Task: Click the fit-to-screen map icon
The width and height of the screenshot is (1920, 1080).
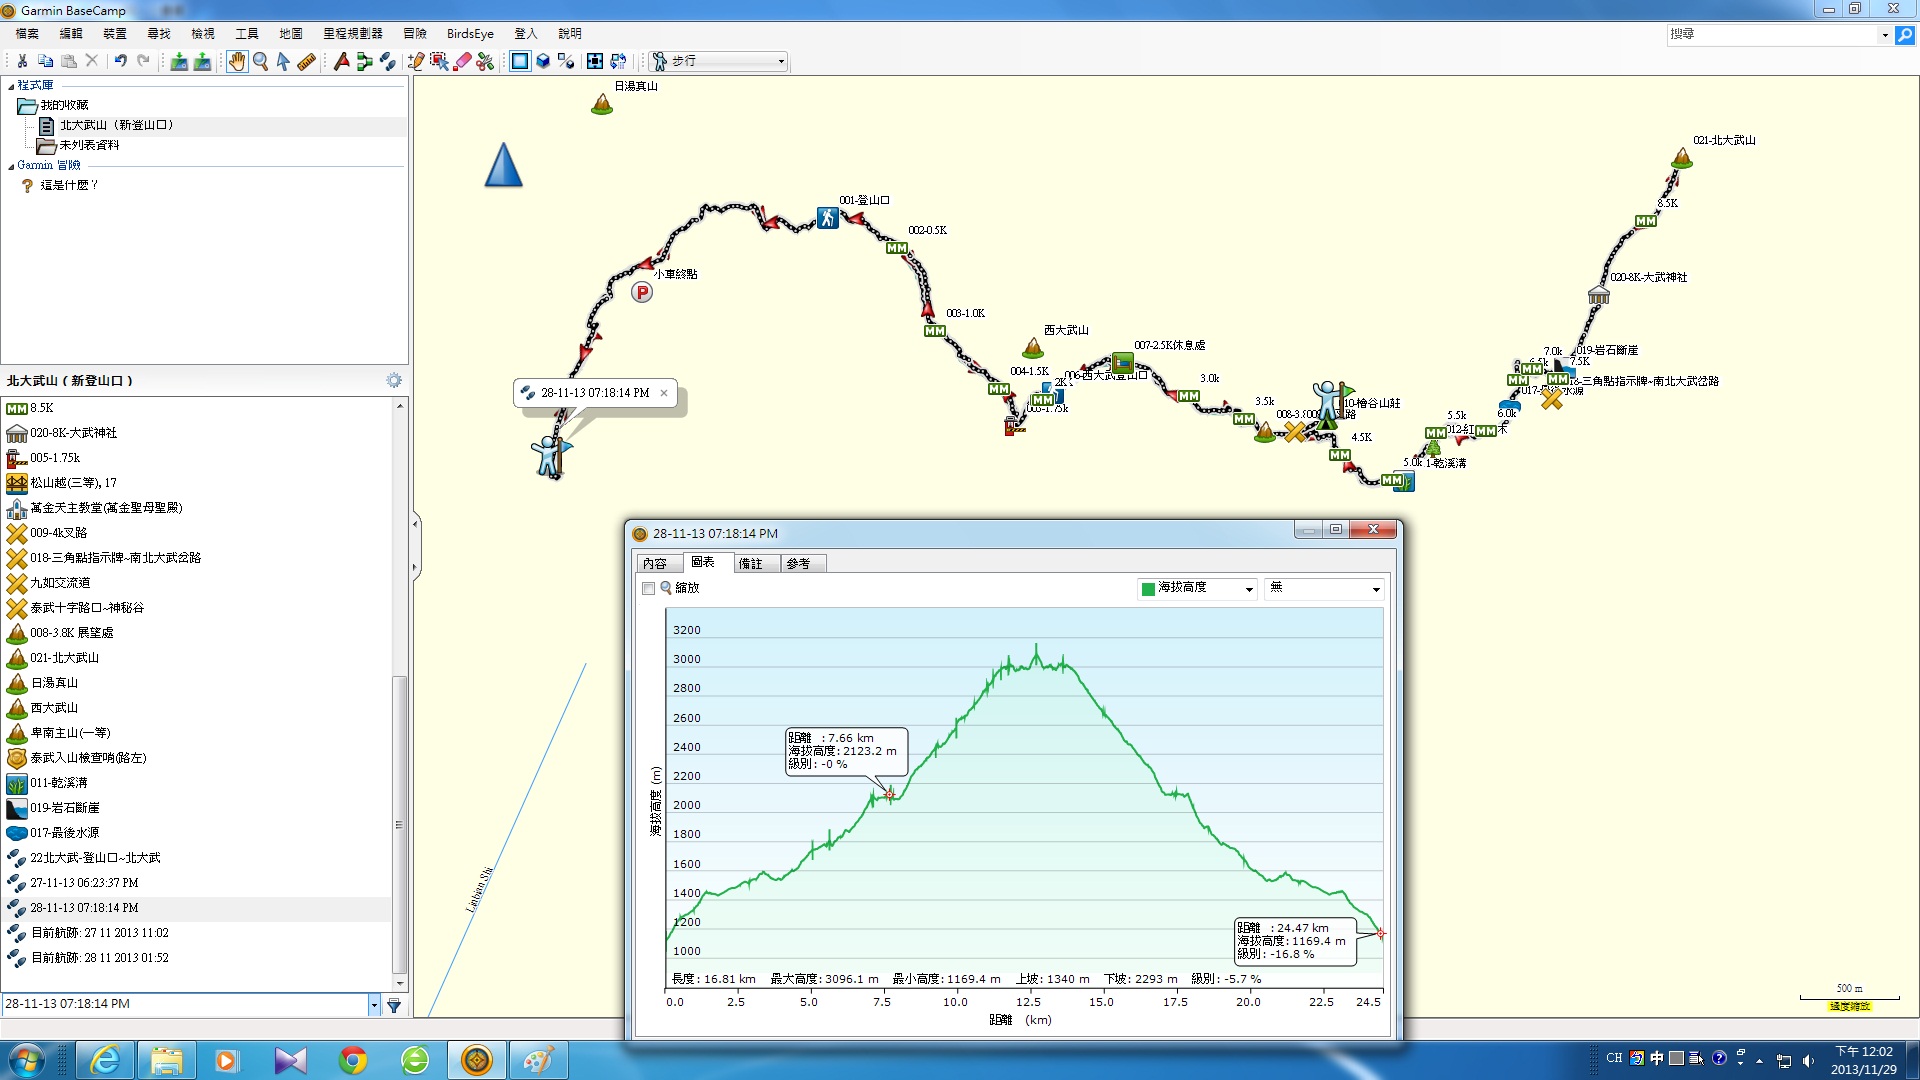Action: [x=595, y=61]
